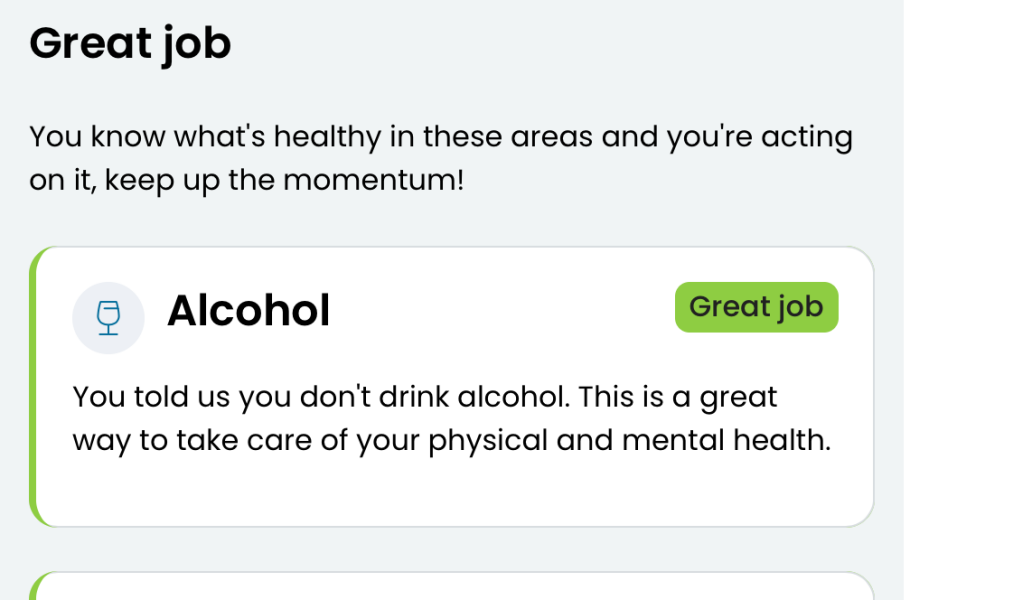The height and width of the screenshot is (600, 1032).
Task: Click the green accent bar on the card
Action: pyautogui.click(x=33, y=385)
